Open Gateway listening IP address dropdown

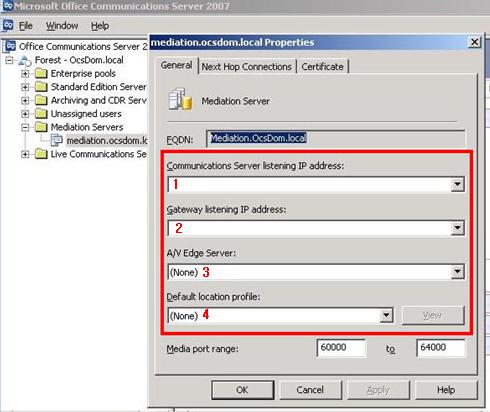coord(457,228)
